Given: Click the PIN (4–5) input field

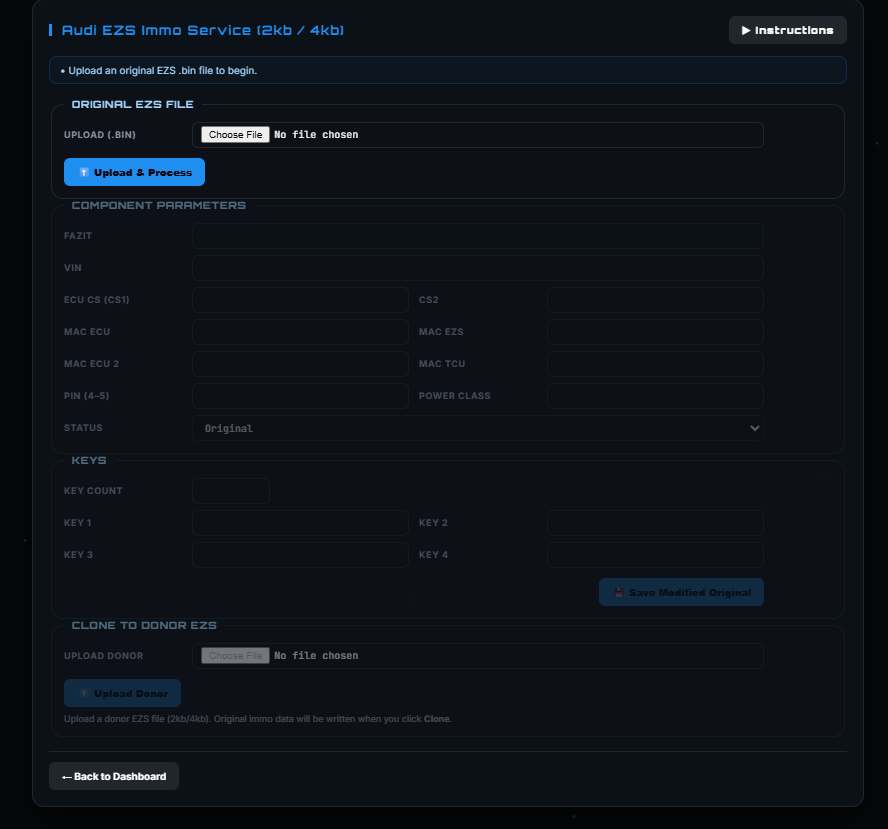Looking at the screenshot, I should pyautogui.click(x=300, y=396).
